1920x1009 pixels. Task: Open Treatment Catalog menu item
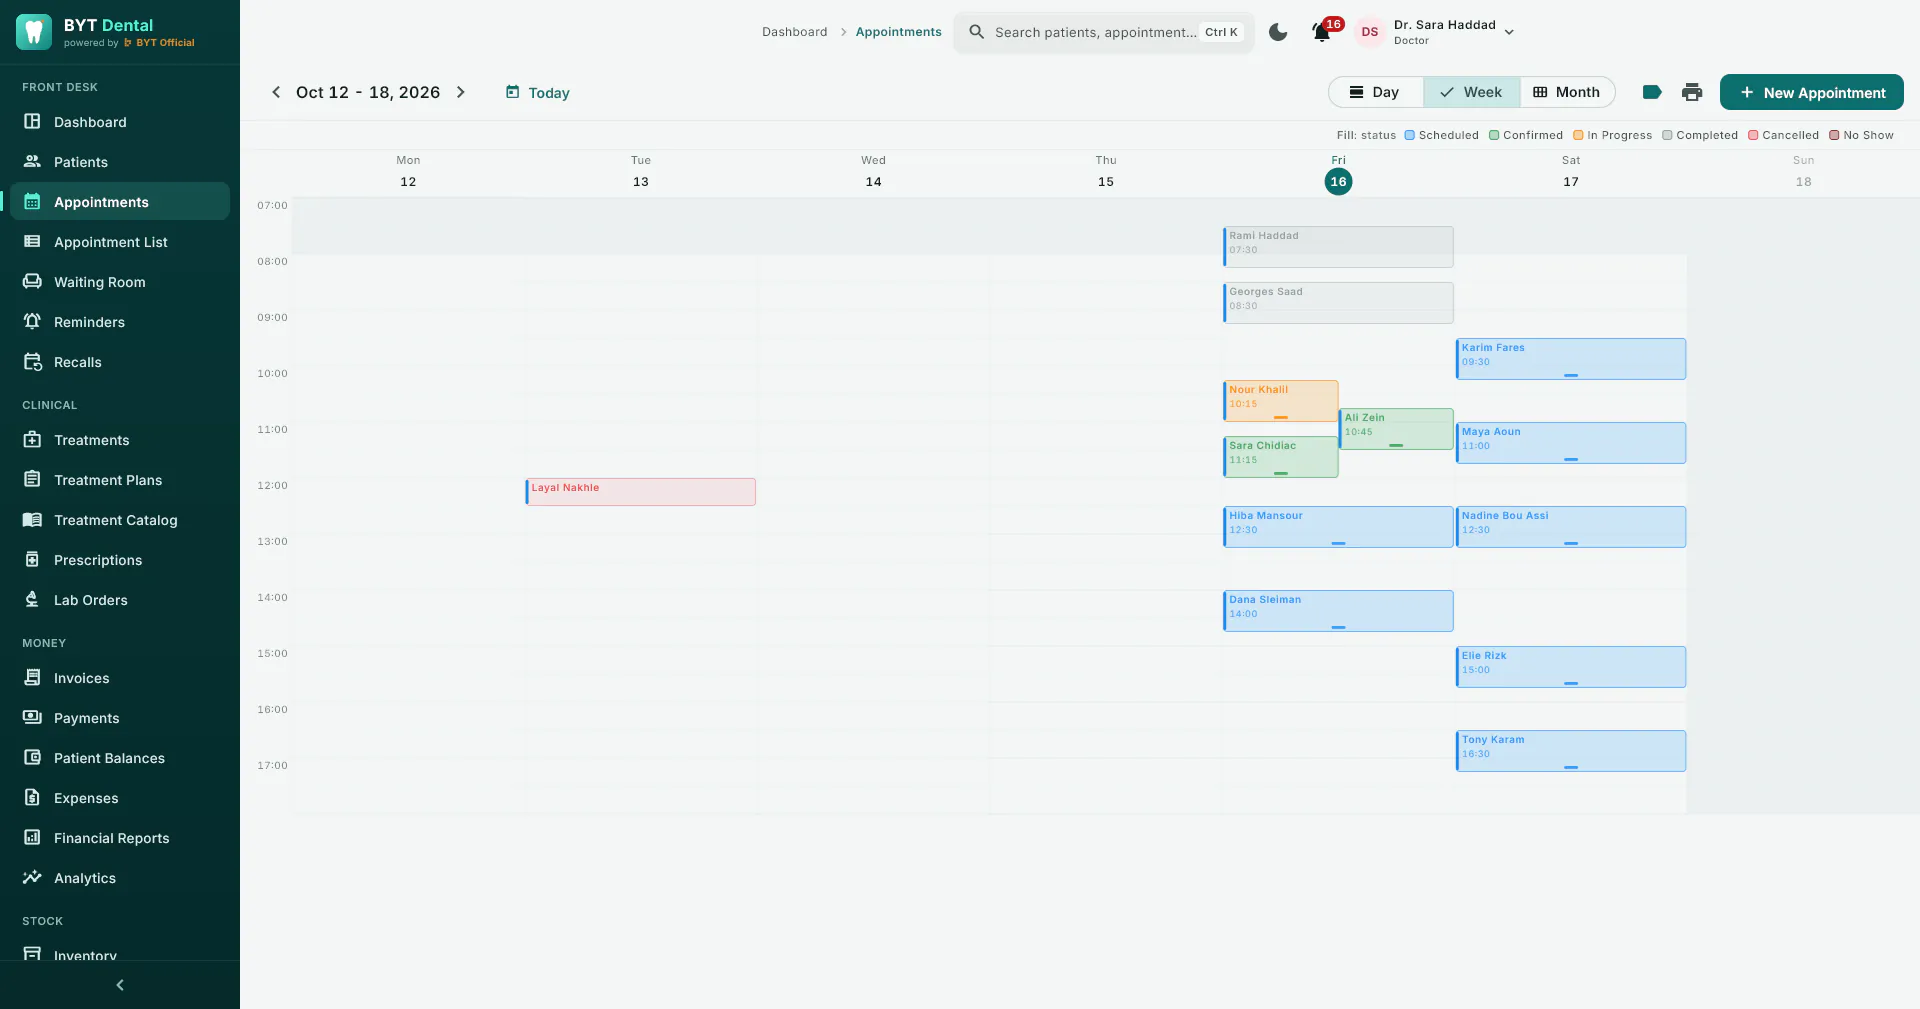[120, 520]
